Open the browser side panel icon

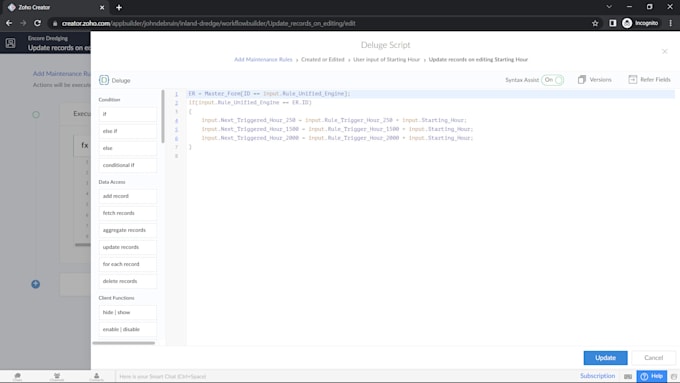(x=612, y=23)
